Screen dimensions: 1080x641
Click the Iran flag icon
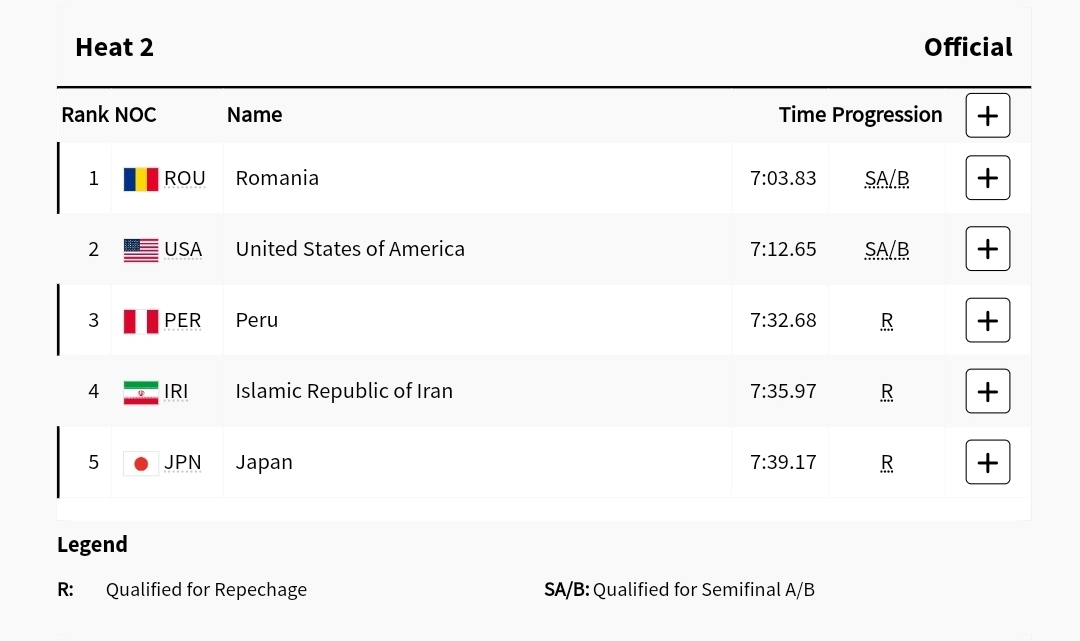[141, 392]
